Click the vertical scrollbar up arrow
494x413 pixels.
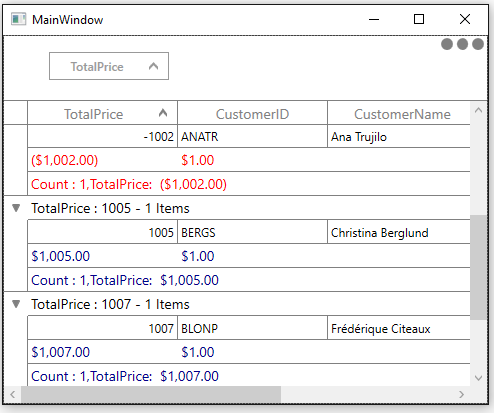[478, 110]
